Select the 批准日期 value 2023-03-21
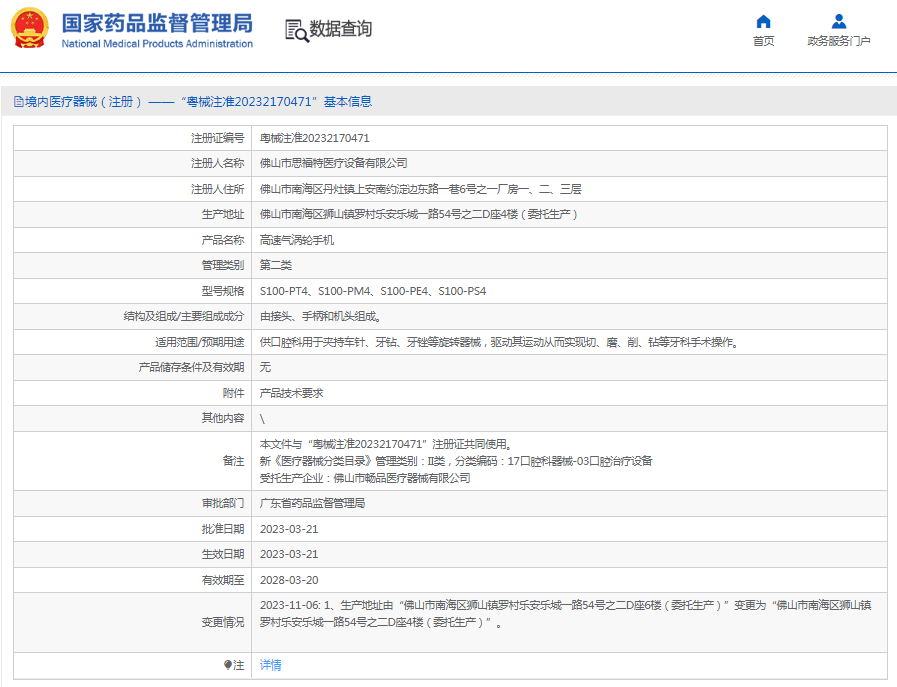The height and width of the screenshot is (687, 897). point(289,529)
